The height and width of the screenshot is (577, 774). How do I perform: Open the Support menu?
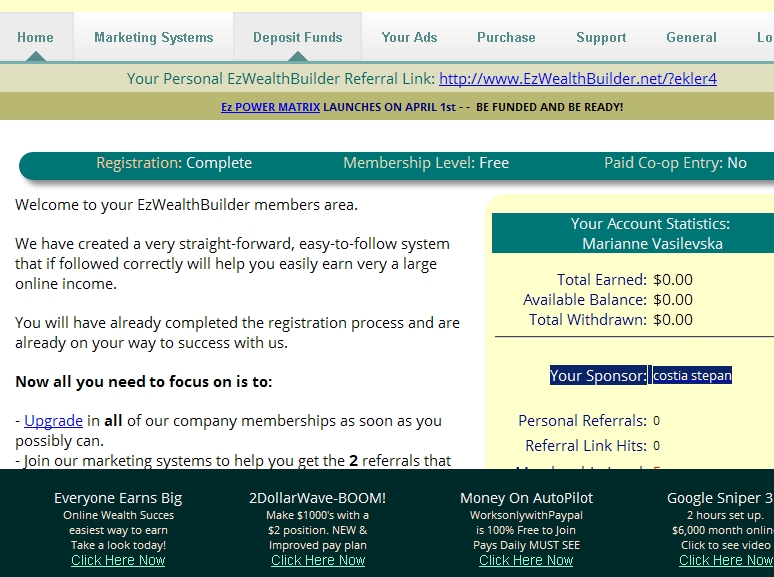601,38
